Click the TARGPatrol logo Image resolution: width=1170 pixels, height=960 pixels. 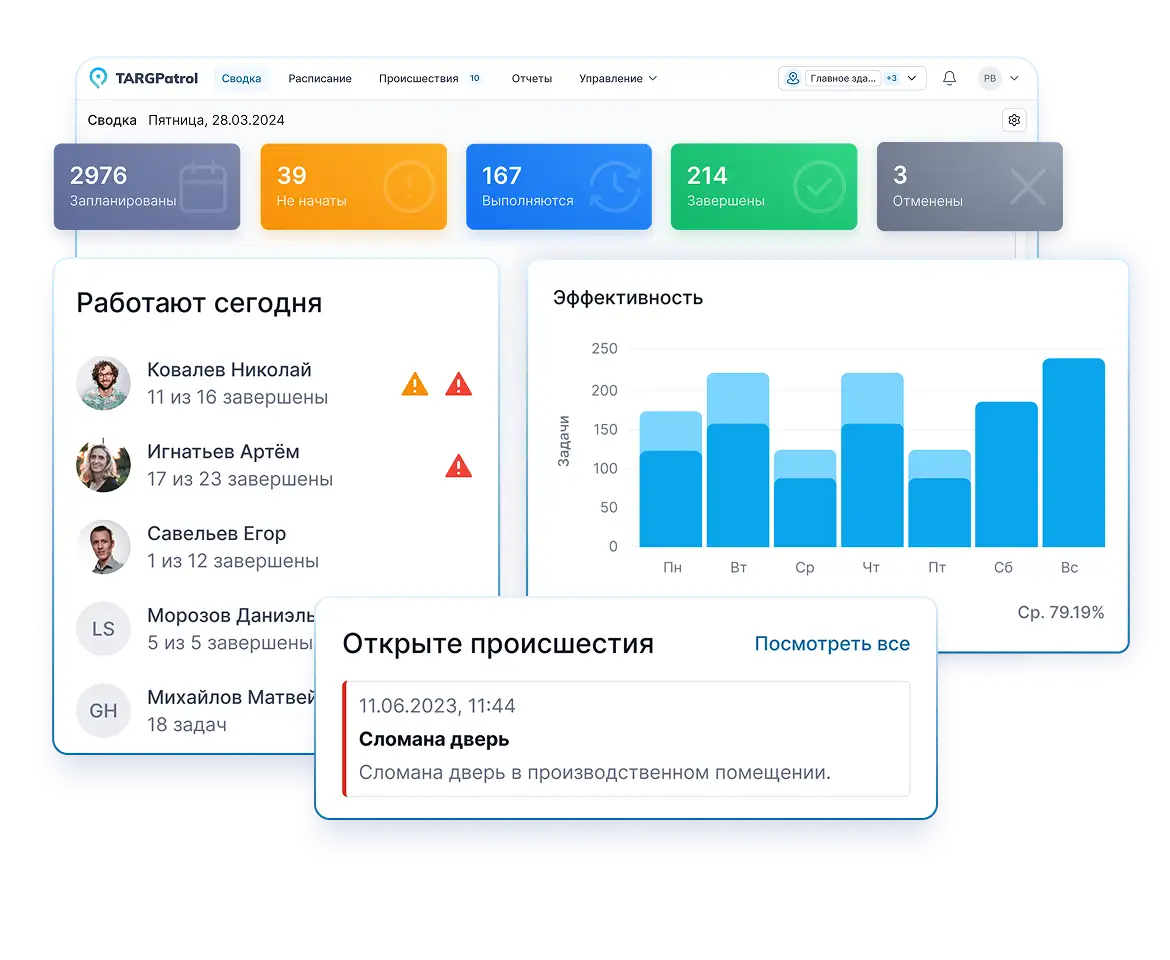pyautogui.click(x=143, y=78)
